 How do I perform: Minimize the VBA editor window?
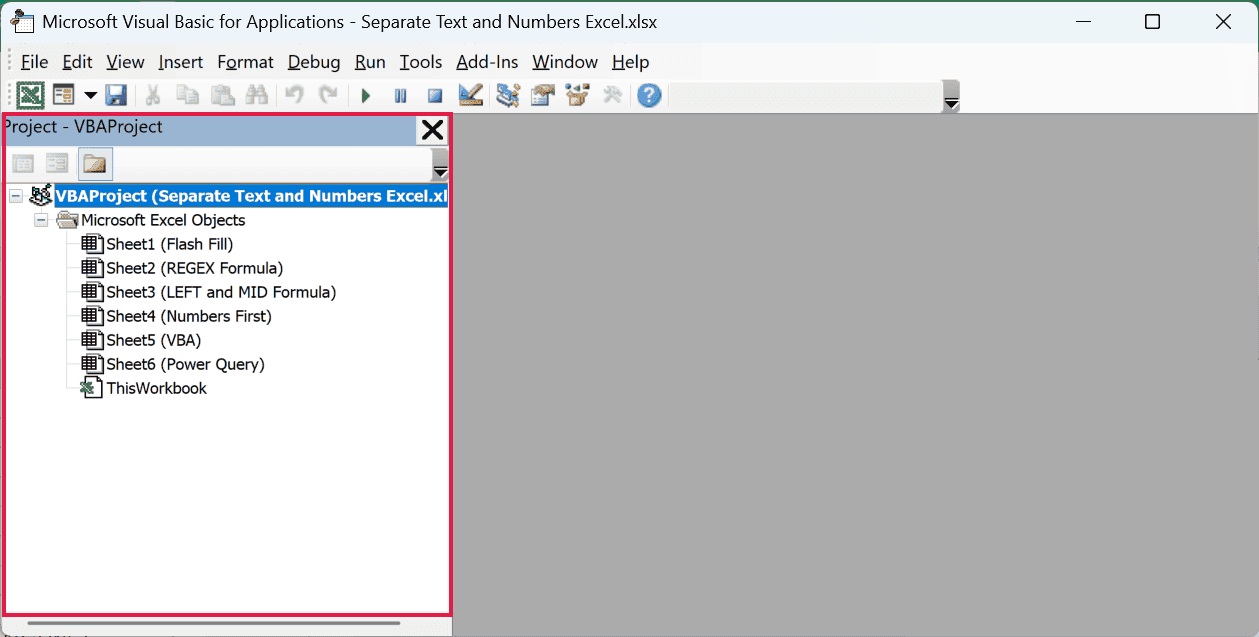(x=1084, y=22)
